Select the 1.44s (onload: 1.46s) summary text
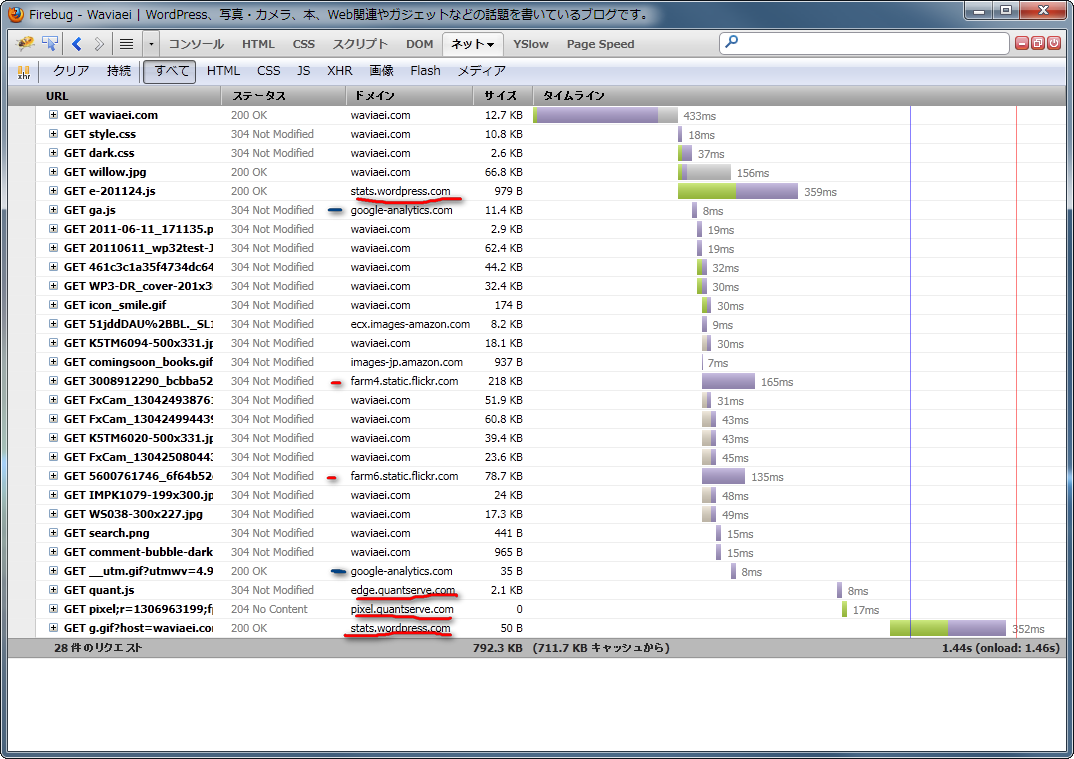Image resolution: width=1074 pixels, height=759 pixels. click(1001, 648)
